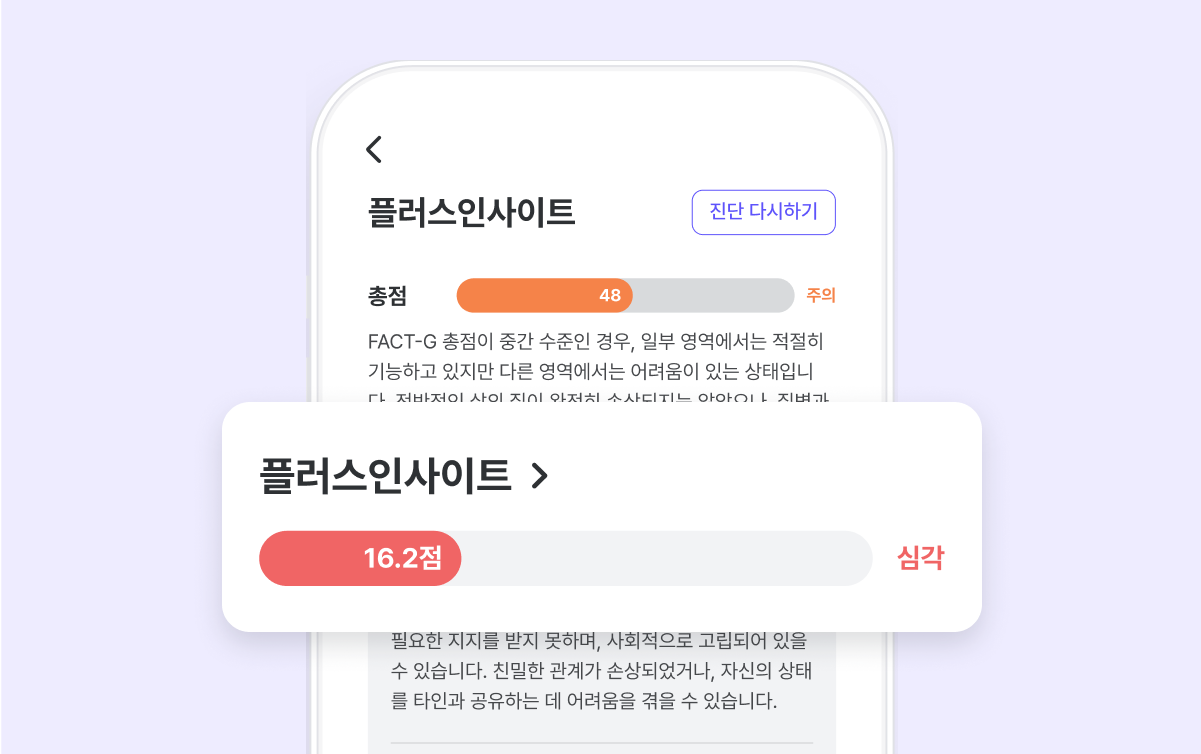Click the page heading 플러스인사이트

click(x=471, y=212)
